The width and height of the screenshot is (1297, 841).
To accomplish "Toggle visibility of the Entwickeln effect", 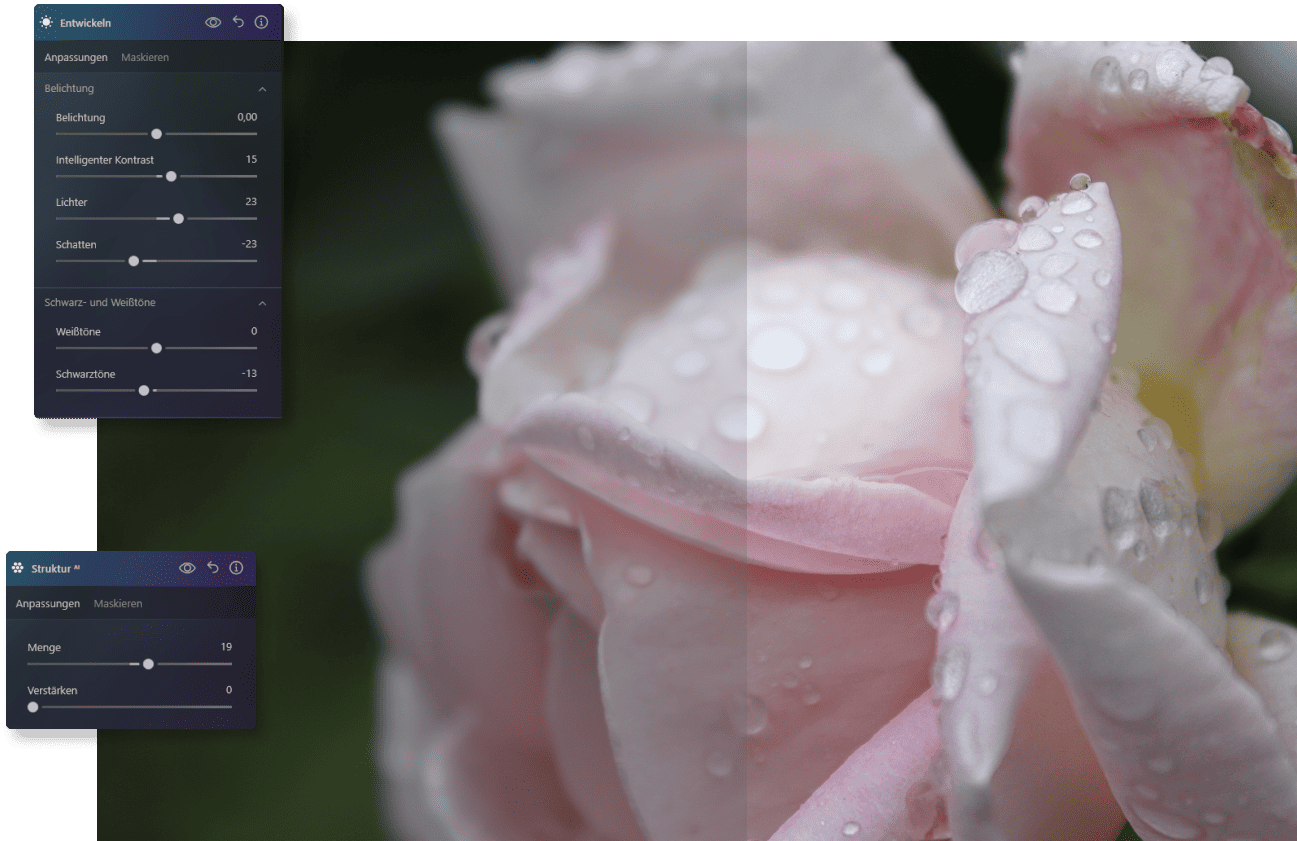I will [x=213, y=21].
